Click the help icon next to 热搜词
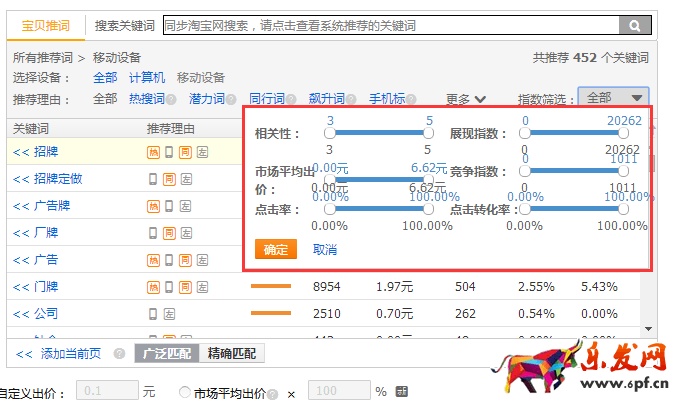Screen dimensions: 679x404 click(171, 99)
